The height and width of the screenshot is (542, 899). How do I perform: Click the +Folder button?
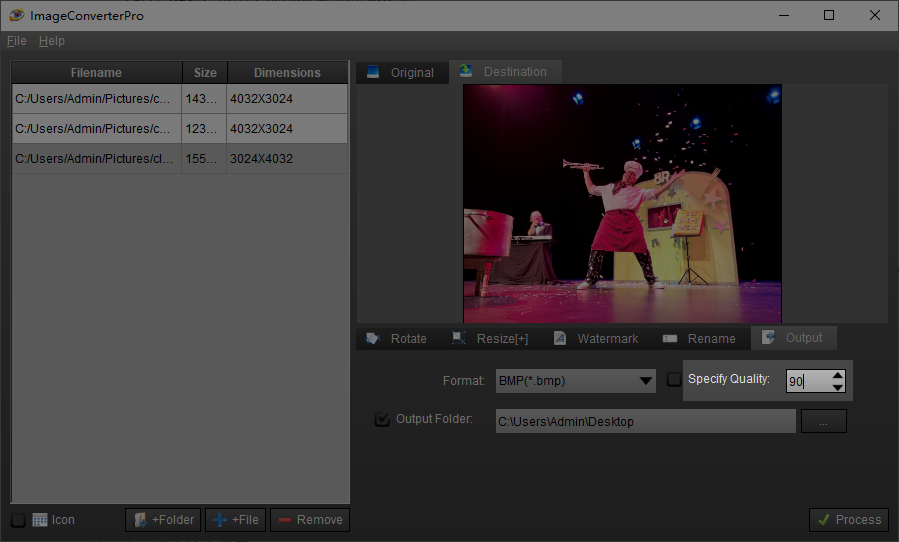click(164, 520)
